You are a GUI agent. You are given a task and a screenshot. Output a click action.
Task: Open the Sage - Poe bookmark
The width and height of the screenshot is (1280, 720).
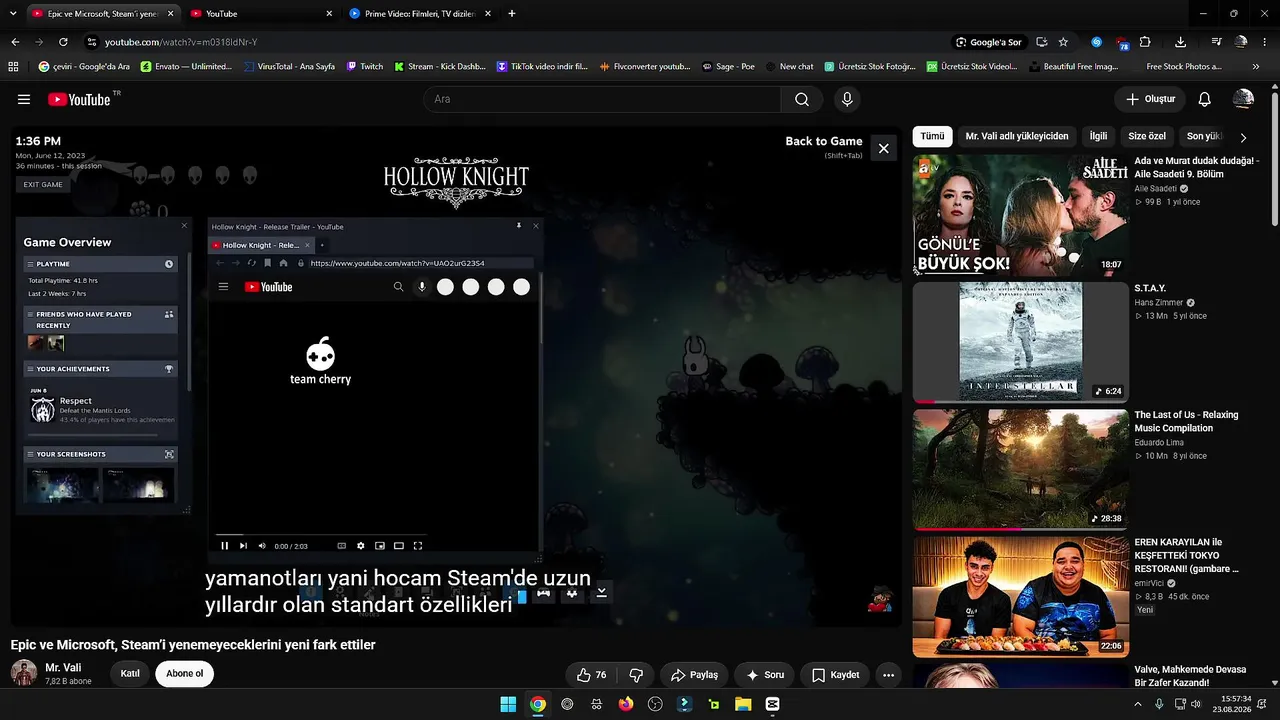(728, 66)
